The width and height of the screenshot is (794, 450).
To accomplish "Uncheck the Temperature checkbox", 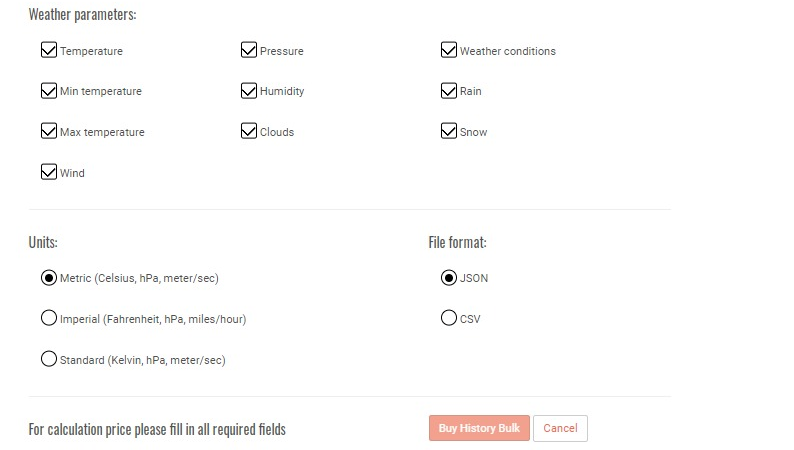I will click(x=49, y=50).
